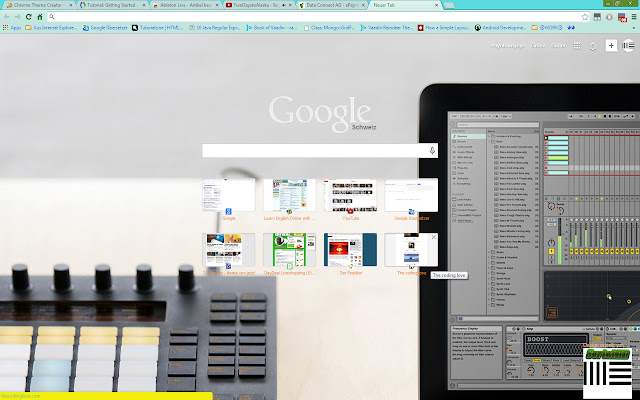This screenshot has height=400, width=640.
Task: Open the DayDeal Liveshopping thumbnail
Action: (x=289, y=250)
